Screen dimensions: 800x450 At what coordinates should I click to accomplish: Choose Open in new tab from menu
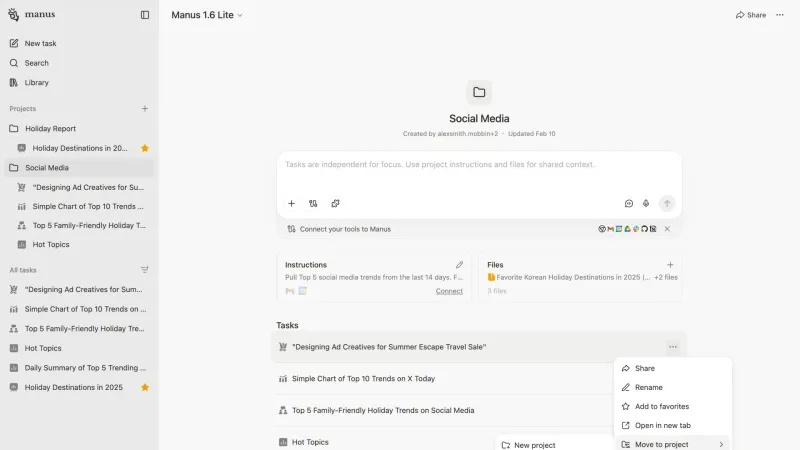pos(673,425)
